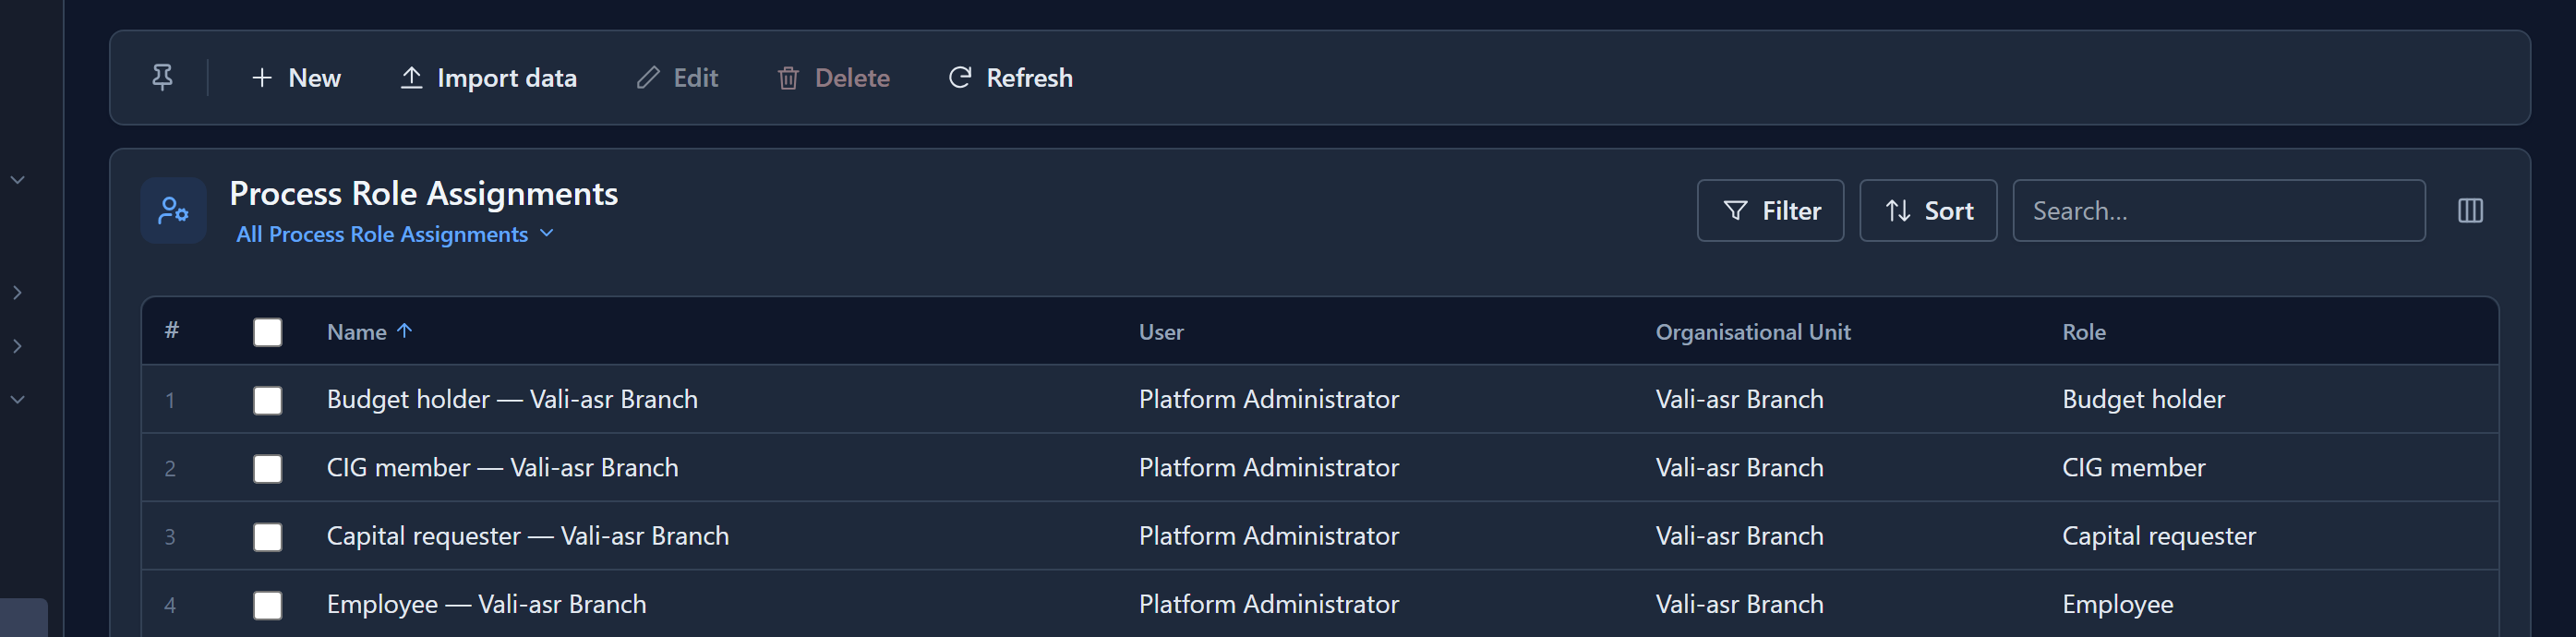Open the column chooser icon
Viewport: 2576px width, 637px height.
coord(2470,210)
